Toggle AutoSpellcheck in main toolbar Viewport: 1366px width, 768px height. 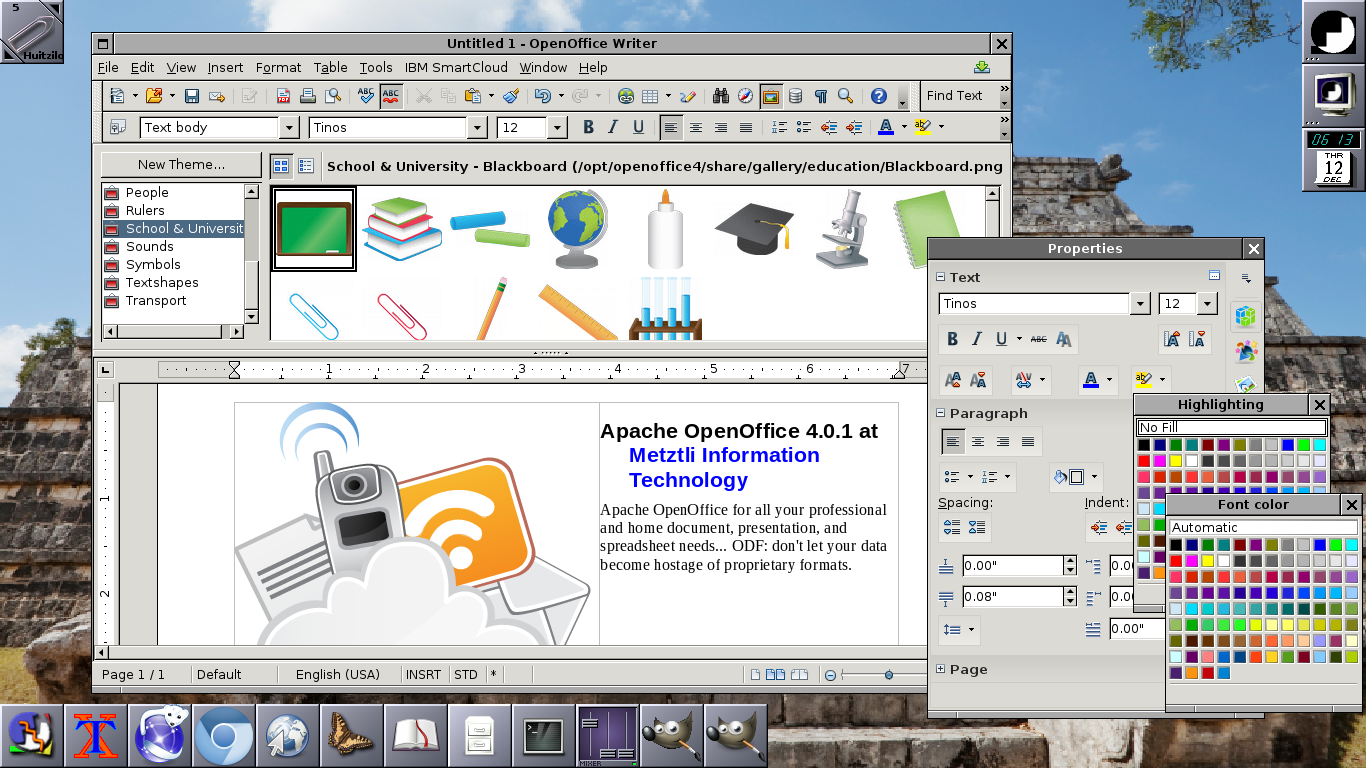pos(391,96)
